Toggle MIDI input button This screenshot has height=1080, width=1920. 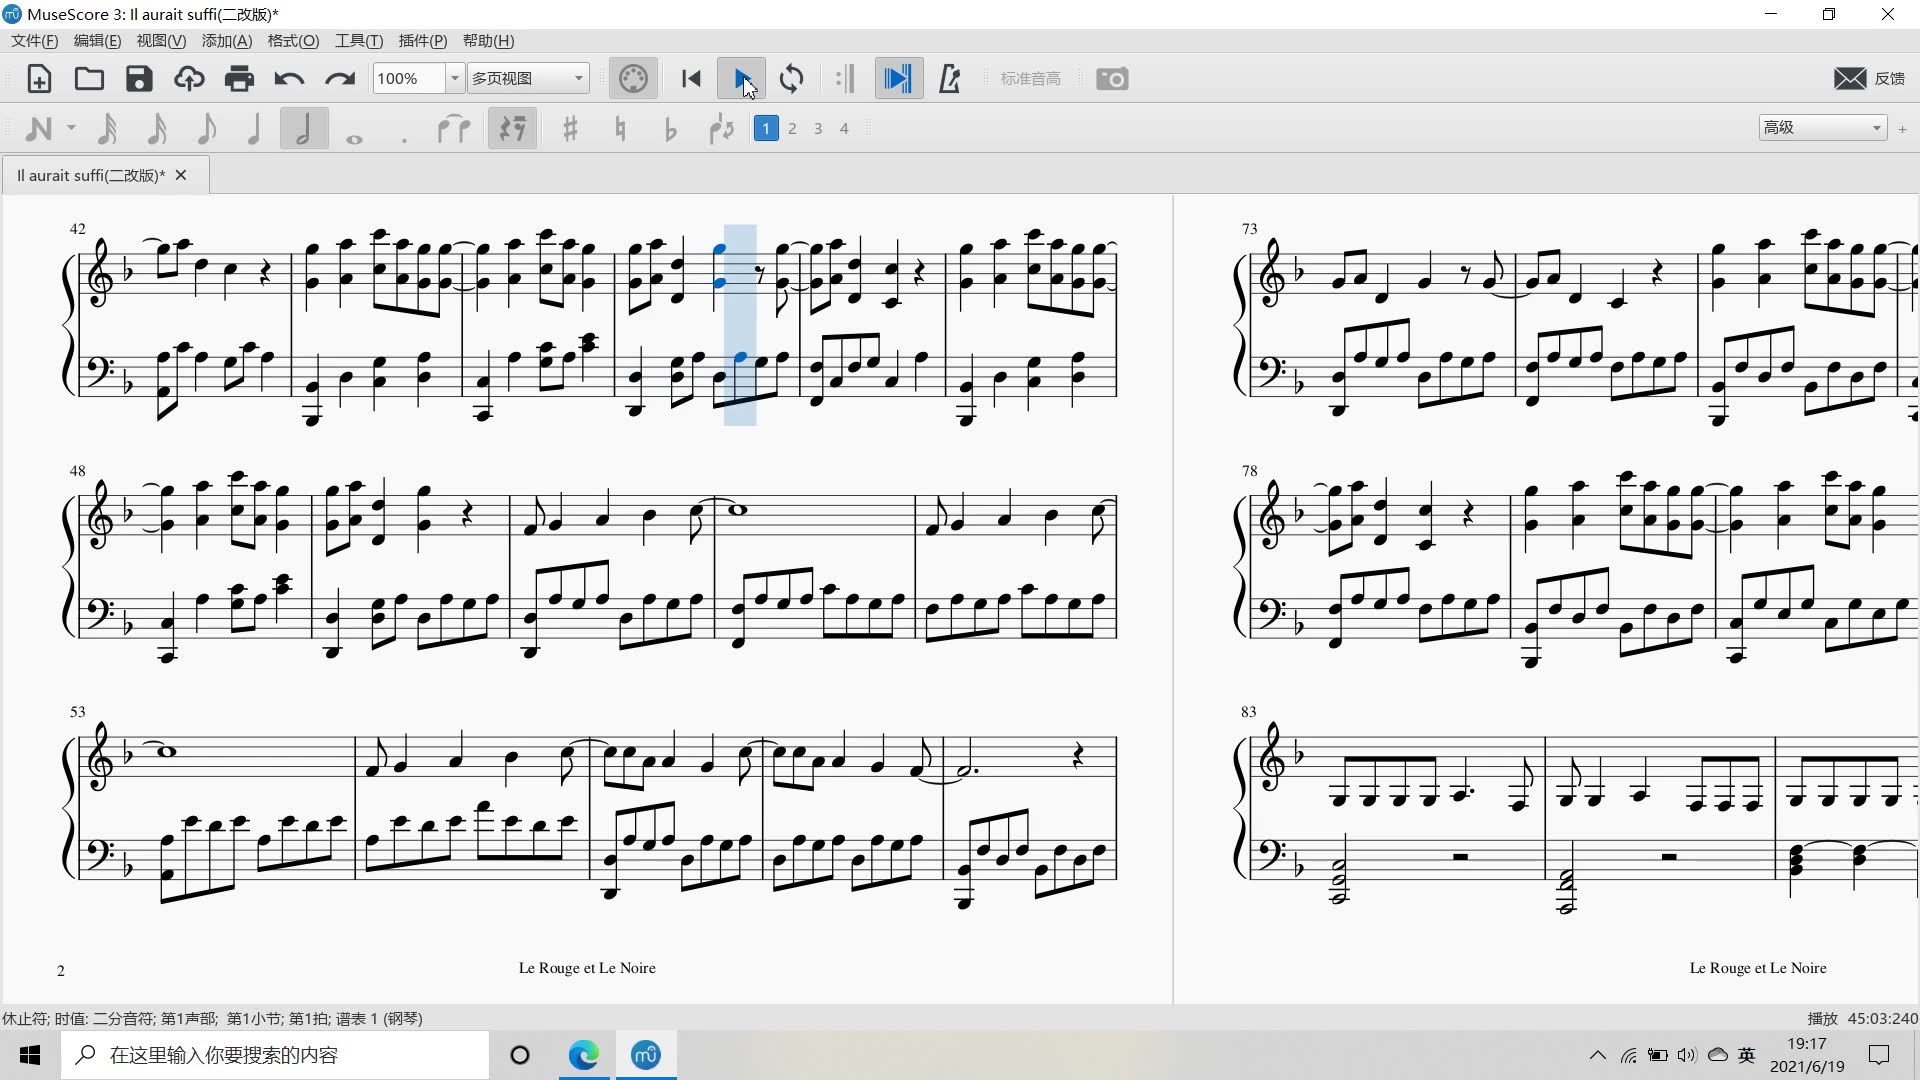633,79
